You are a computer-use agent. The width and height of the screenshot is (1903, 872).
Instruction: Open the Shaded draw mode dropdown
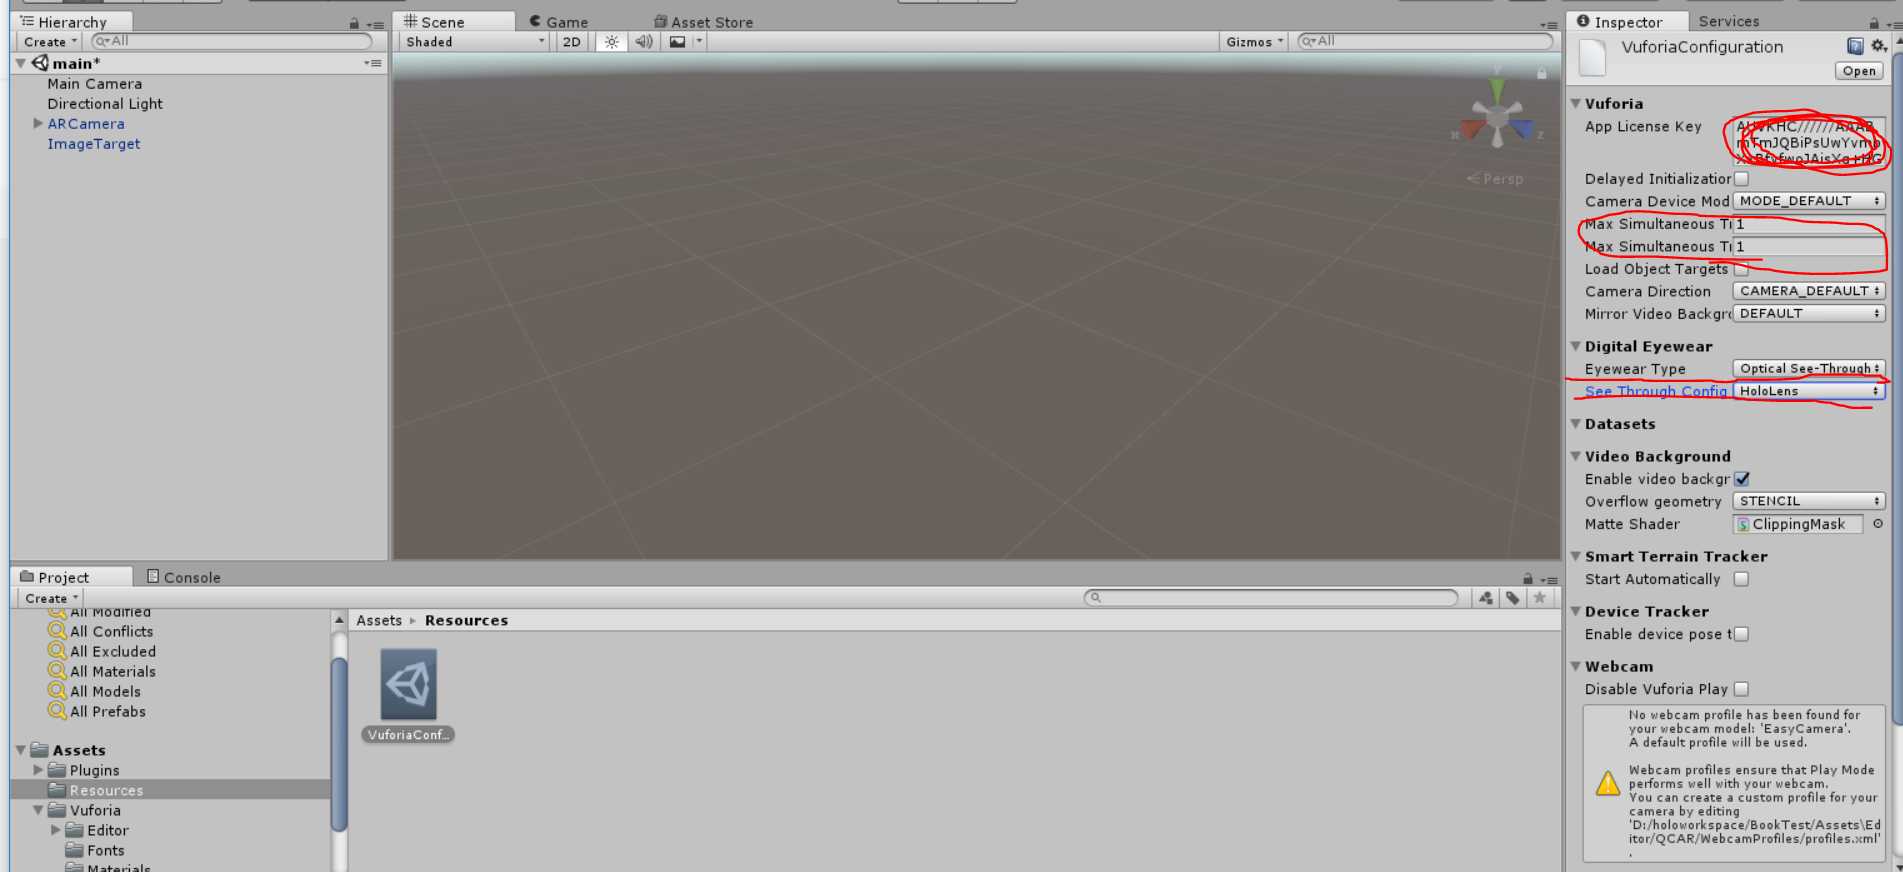coord(475,42)
